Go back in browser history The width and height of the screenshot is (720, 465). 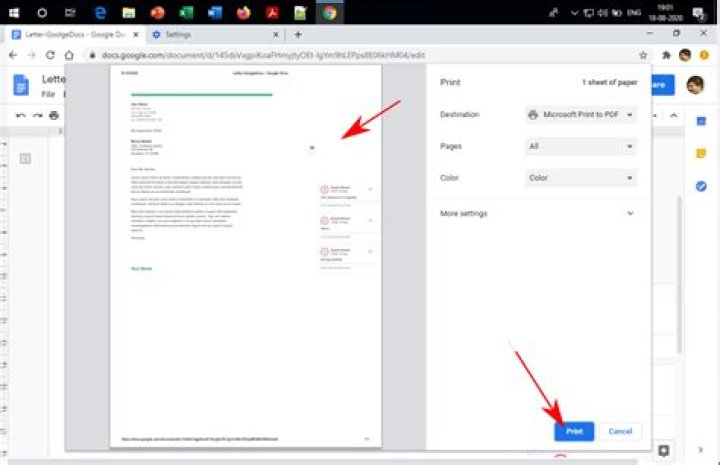pos(13,55)
